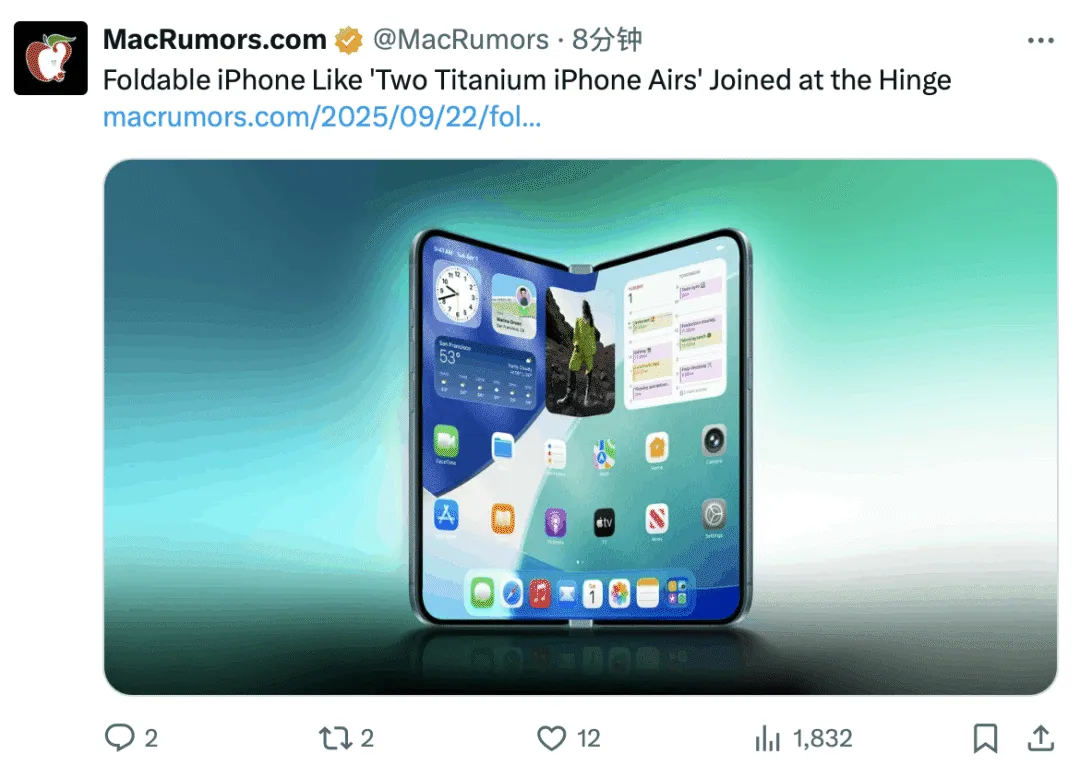
Task: Click the 1,832 view count
Action: [822, 738]
